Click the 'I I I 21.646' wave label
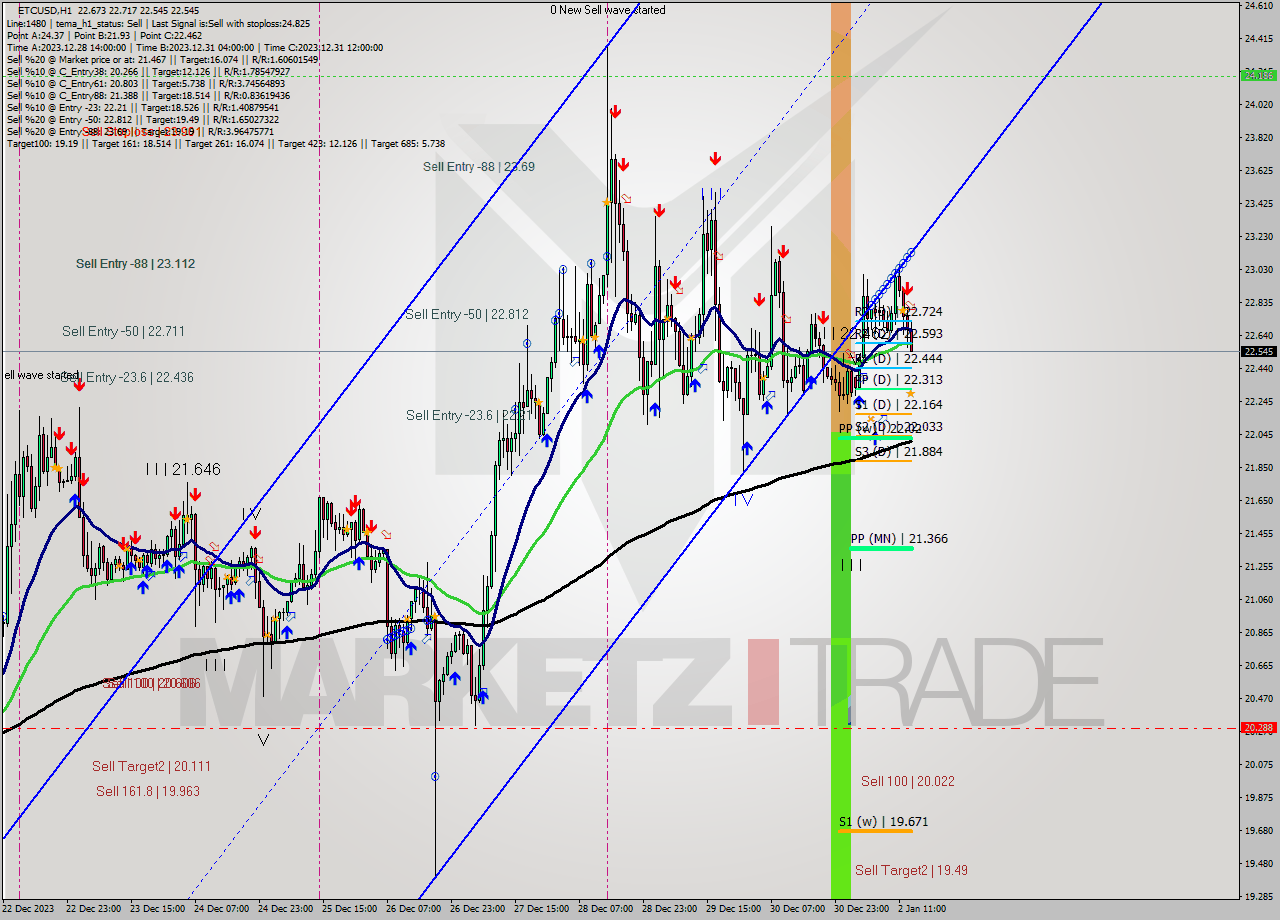The height and width of the screenshot is (920, 1280). coord(183,469)
